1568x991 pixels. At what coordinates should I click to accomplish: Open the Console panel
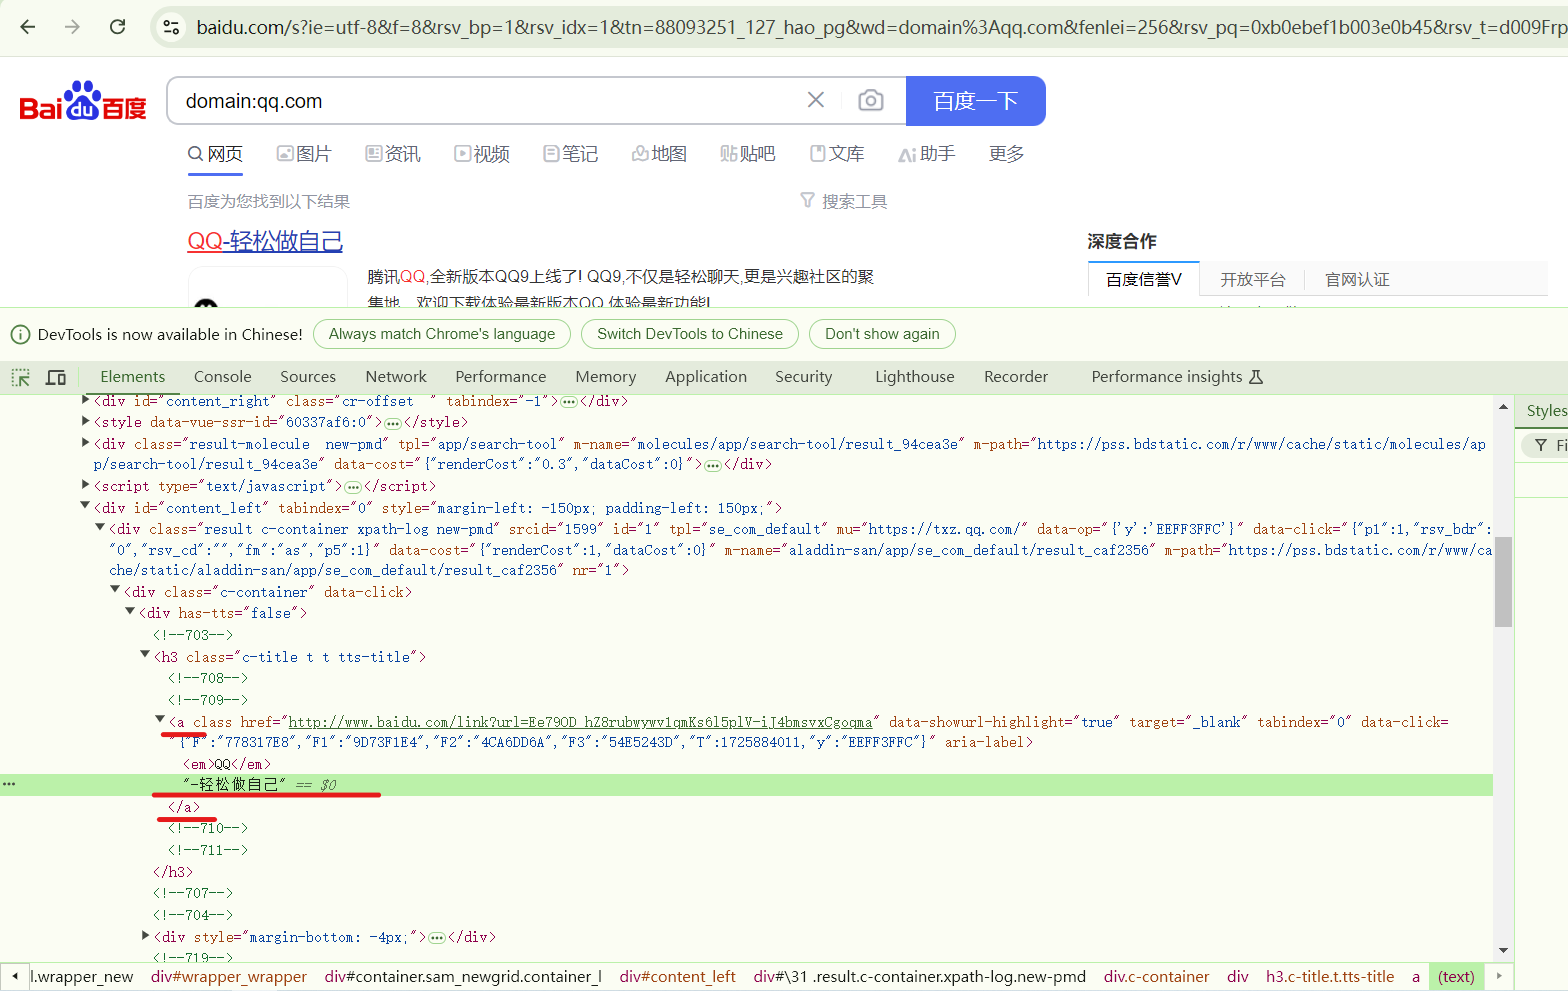coord(223,377)
